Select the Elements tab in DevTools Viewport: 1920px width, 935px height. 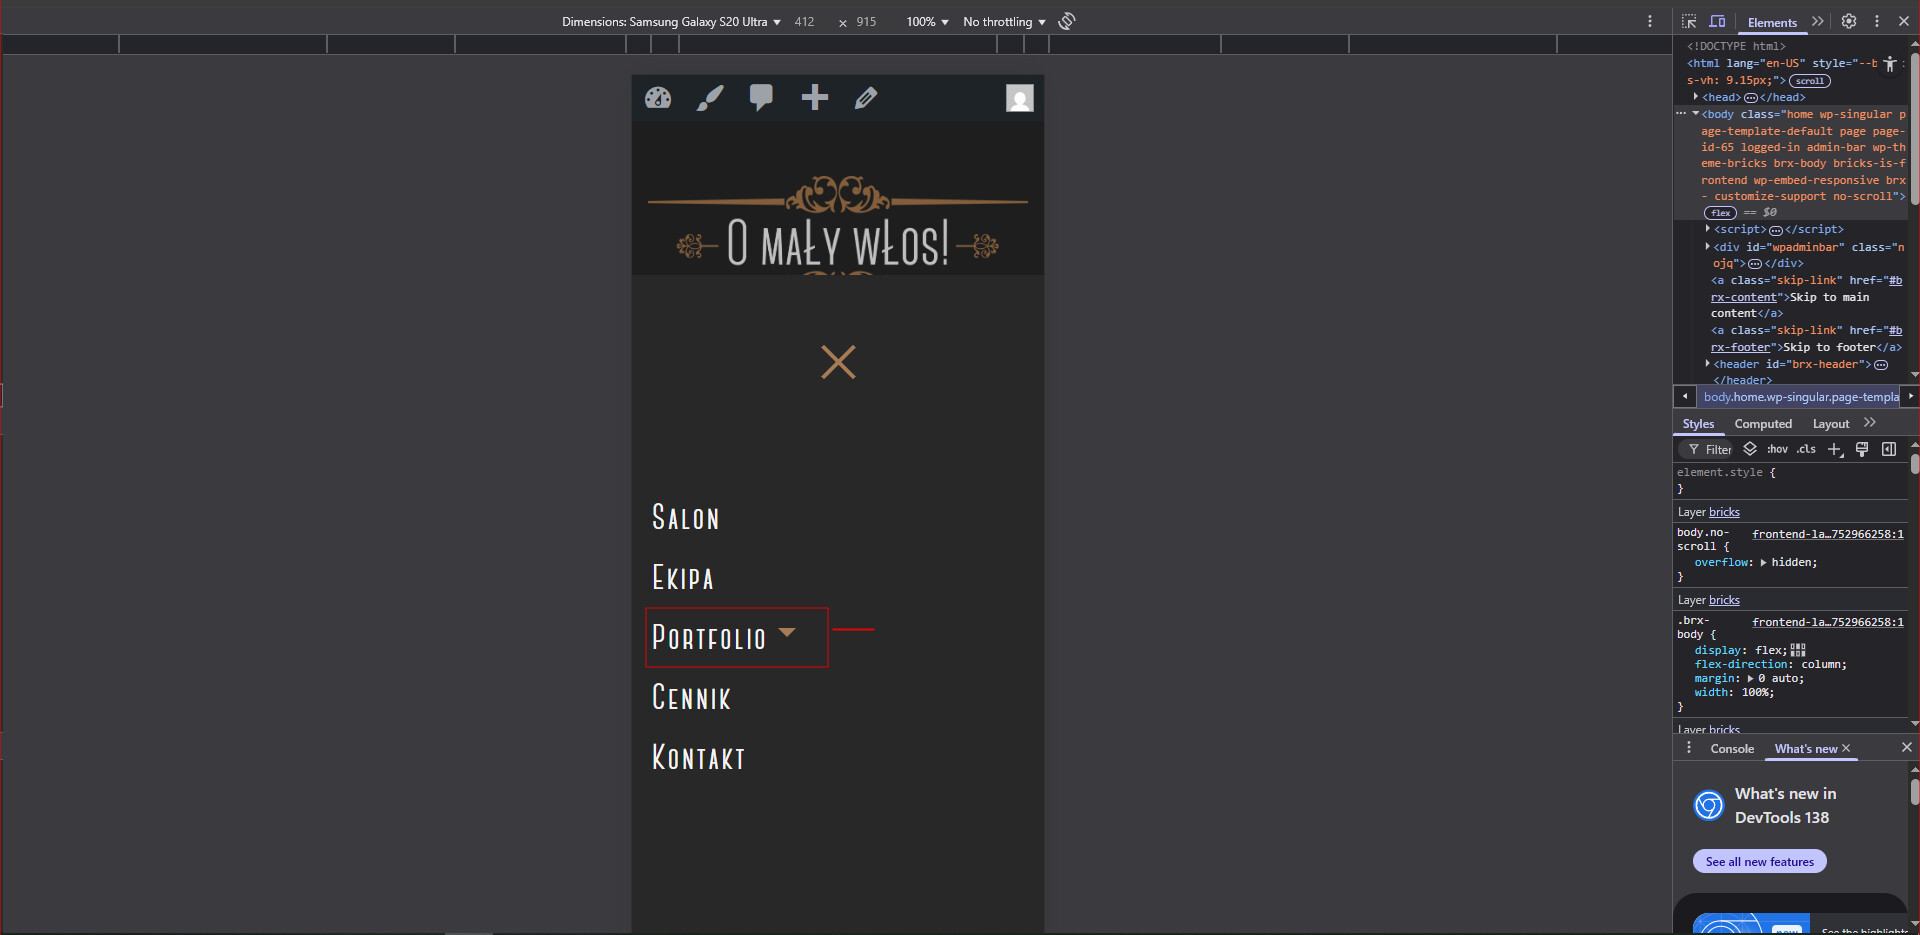(1772, 22)
